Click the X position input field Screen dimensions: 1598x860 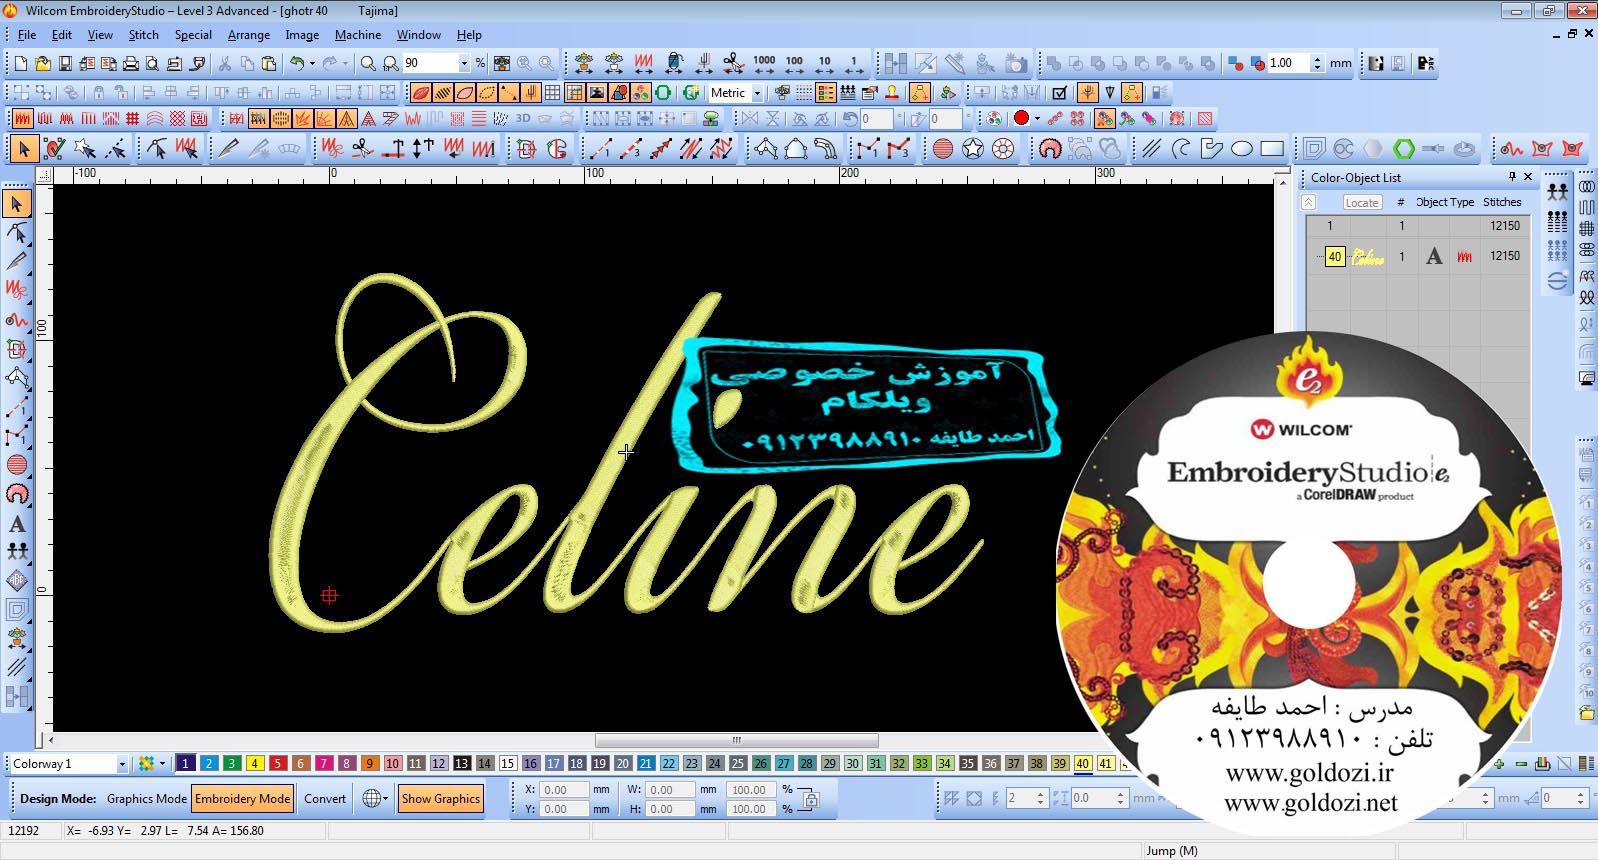pos(564,790)
